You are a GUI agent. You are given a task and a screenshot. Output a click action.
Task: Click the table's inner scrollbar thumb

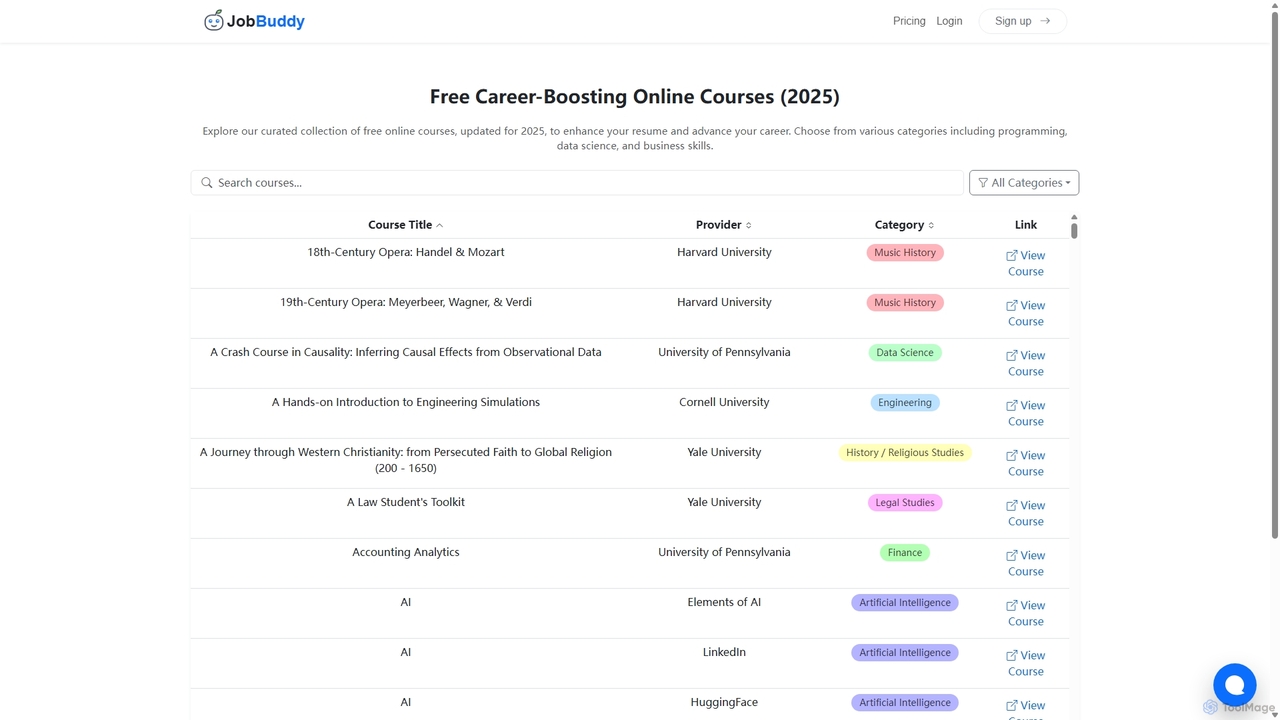tap(1074, 230)
